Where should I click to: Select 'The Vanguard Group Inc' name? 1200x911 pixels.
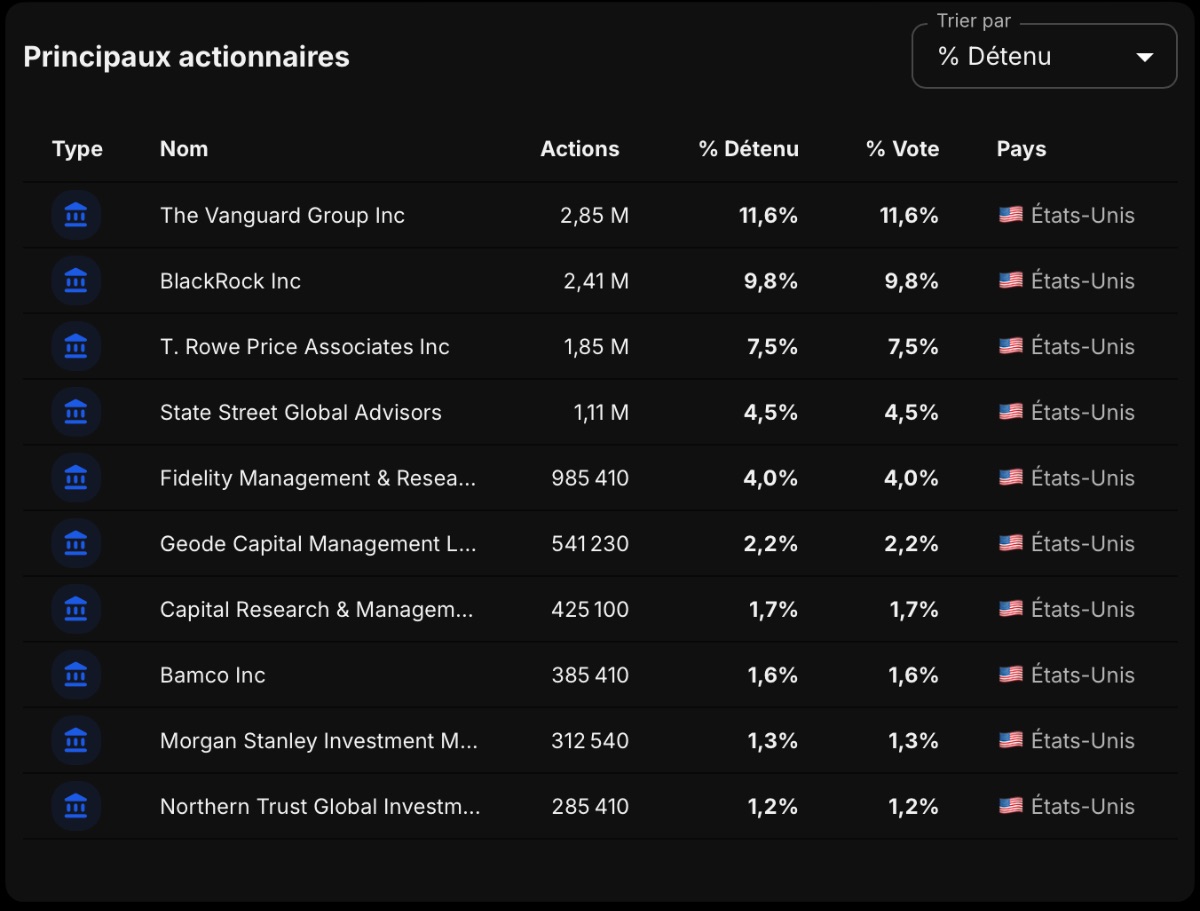click(282, 215)
